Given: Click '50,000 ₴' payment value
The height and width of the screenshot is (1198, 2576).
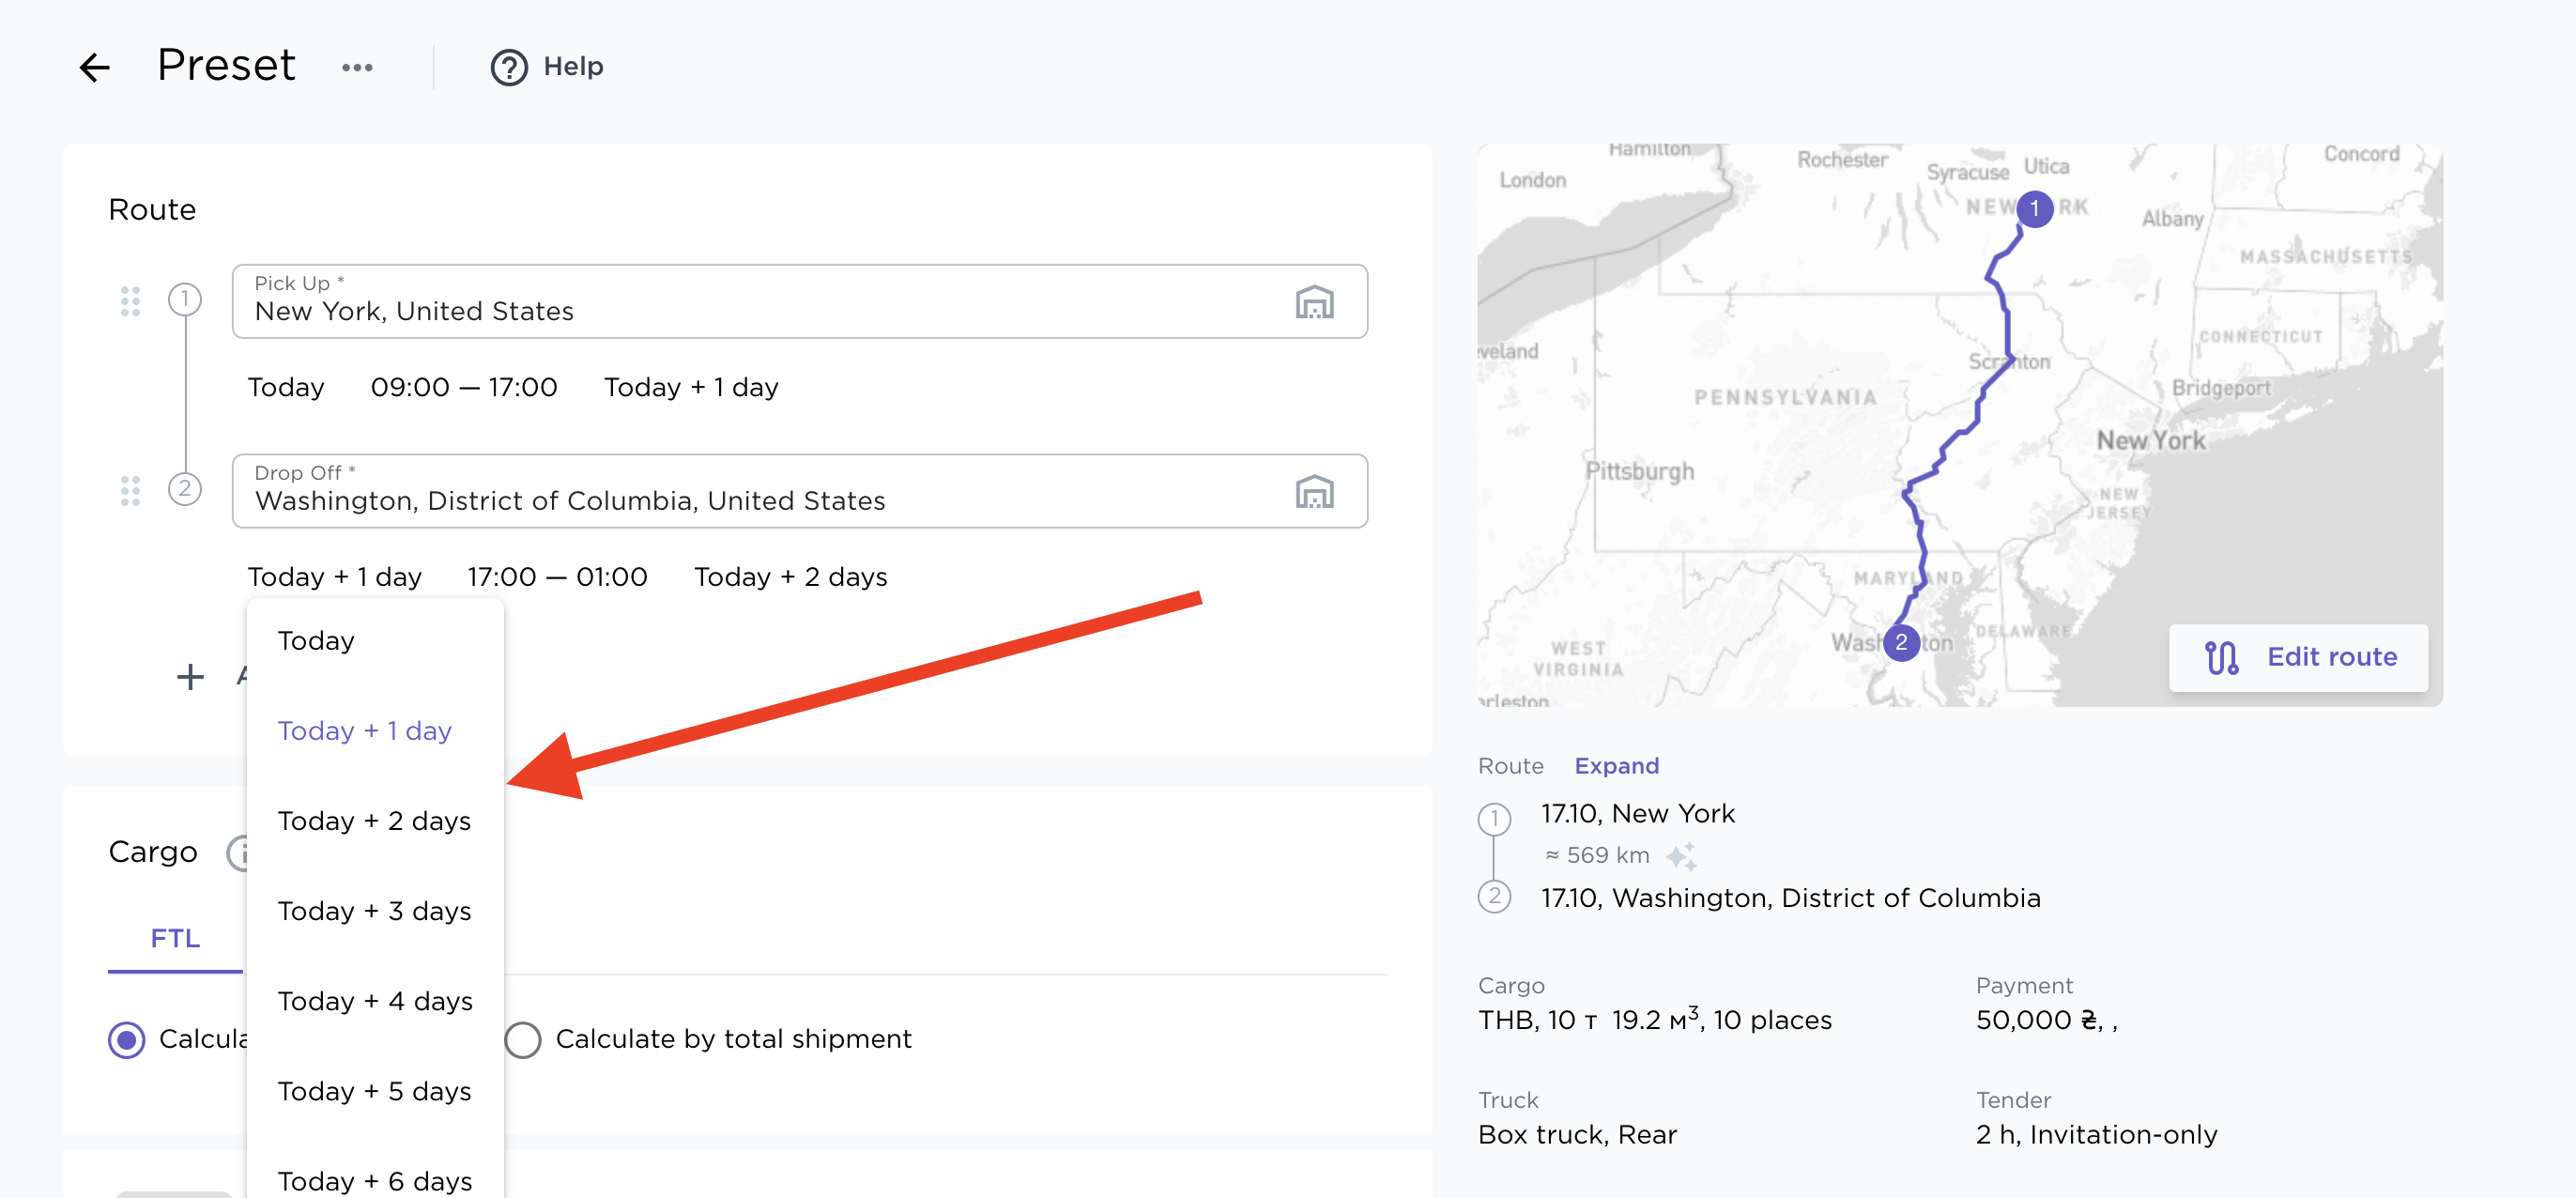Looking at the screenshot, I should click(2046, 1020).
